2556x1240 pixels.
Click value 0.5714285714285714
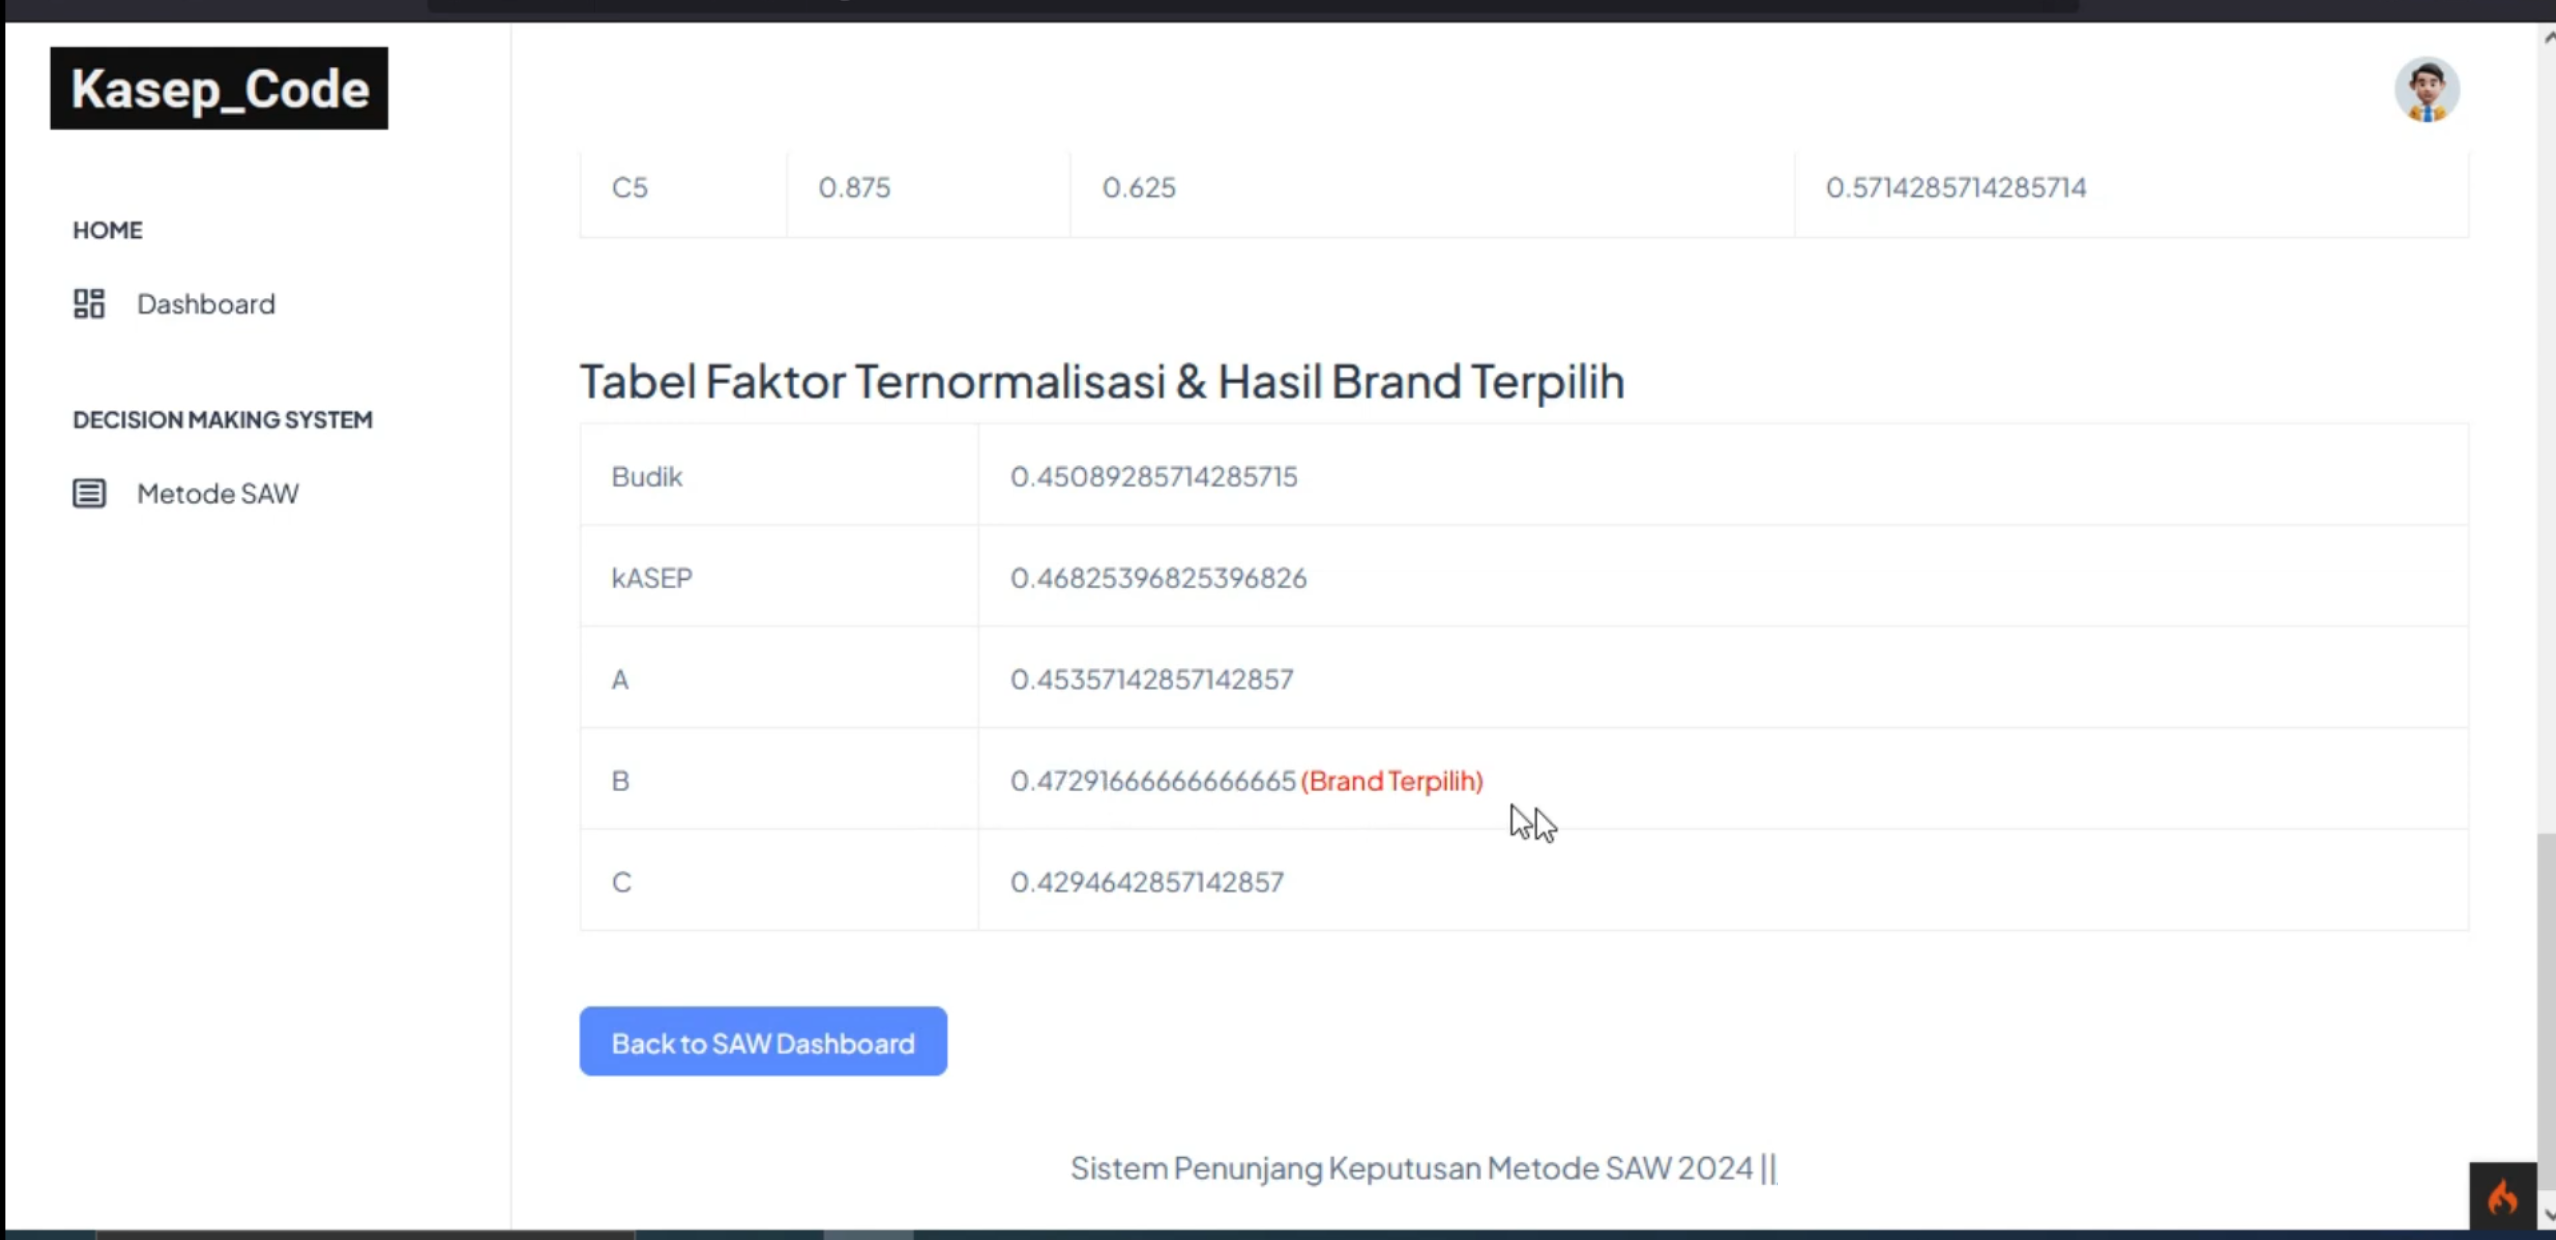click(1956, 187)
